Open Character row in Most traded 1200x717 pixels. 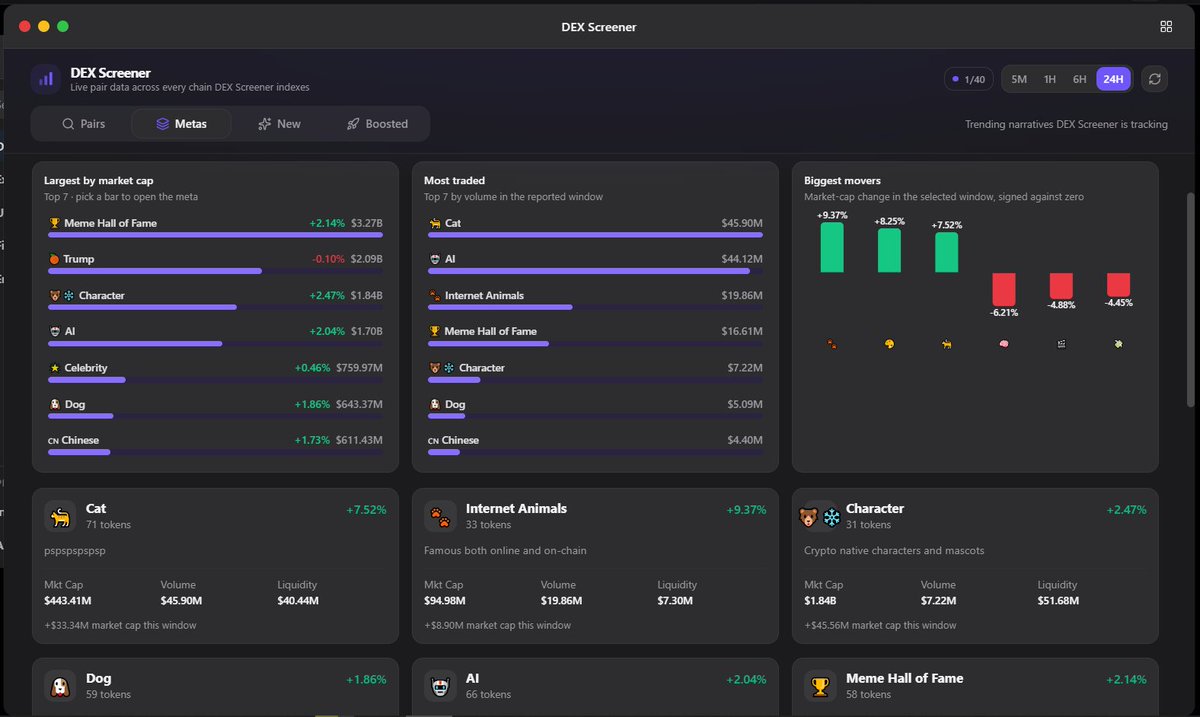[x=595, y=372]
